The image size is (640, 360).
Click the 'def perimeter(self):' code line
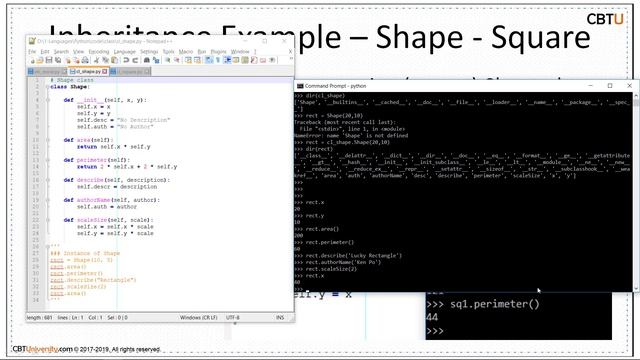click(97, 160)
